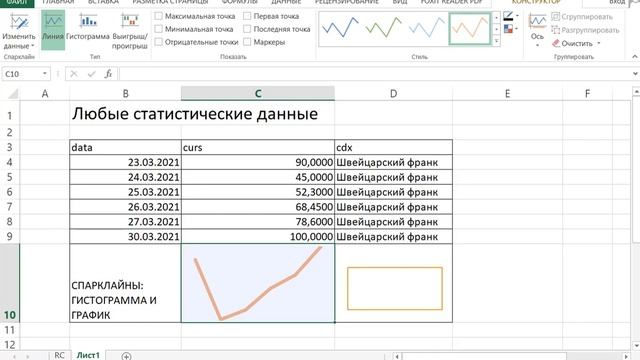Click the Name Box showing C10
Image resolution: width=640 pixels, height=360 pixels.
(x=21, y=74)
